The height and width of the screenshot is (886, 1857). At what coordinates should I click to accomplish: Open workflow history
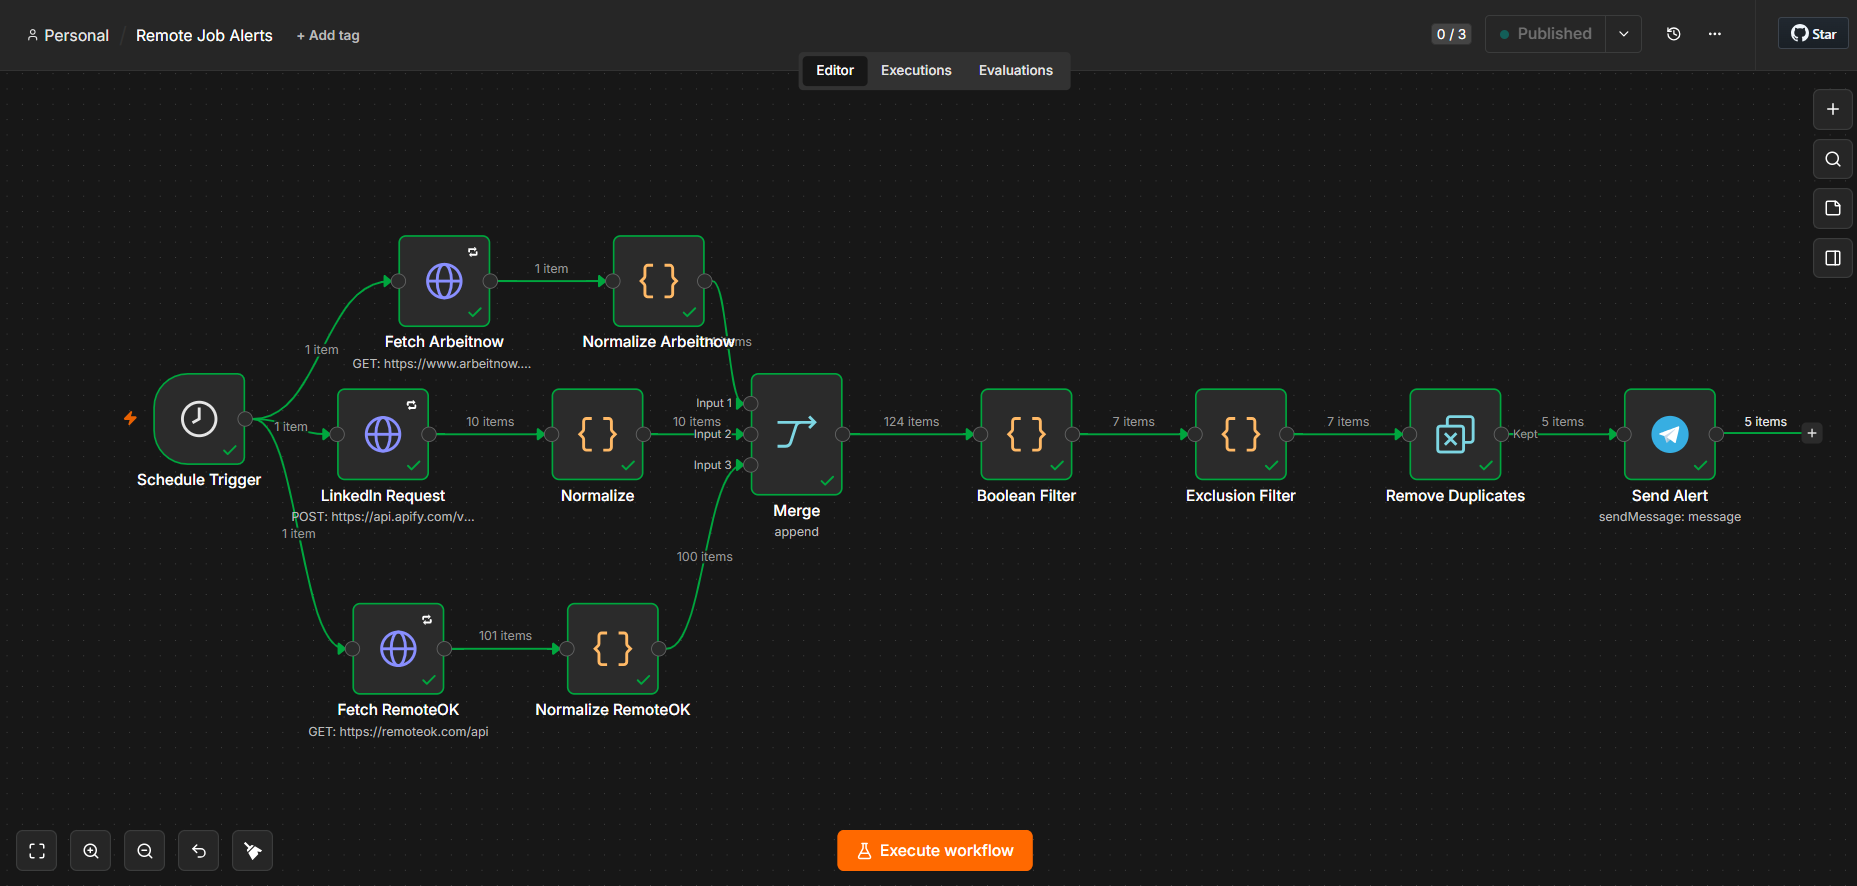(x=1673, y=34)
